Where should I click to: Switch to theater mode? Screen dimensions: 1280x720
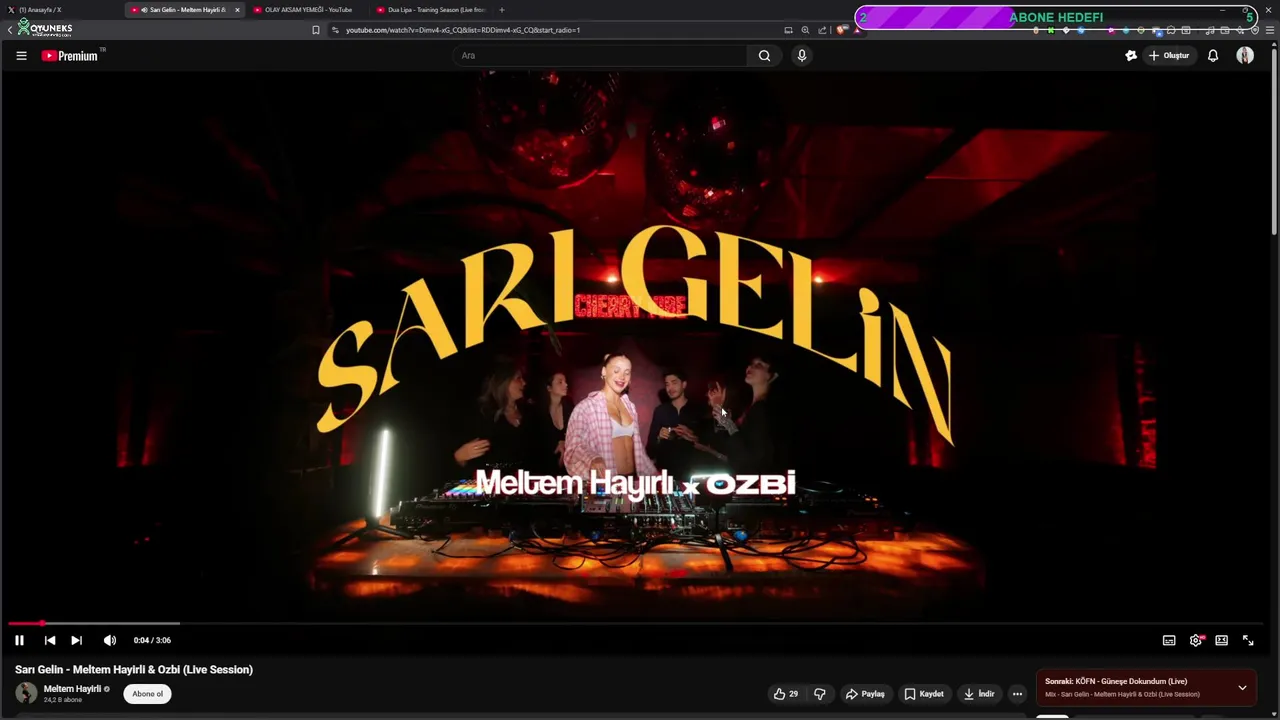coord(1222,640)
